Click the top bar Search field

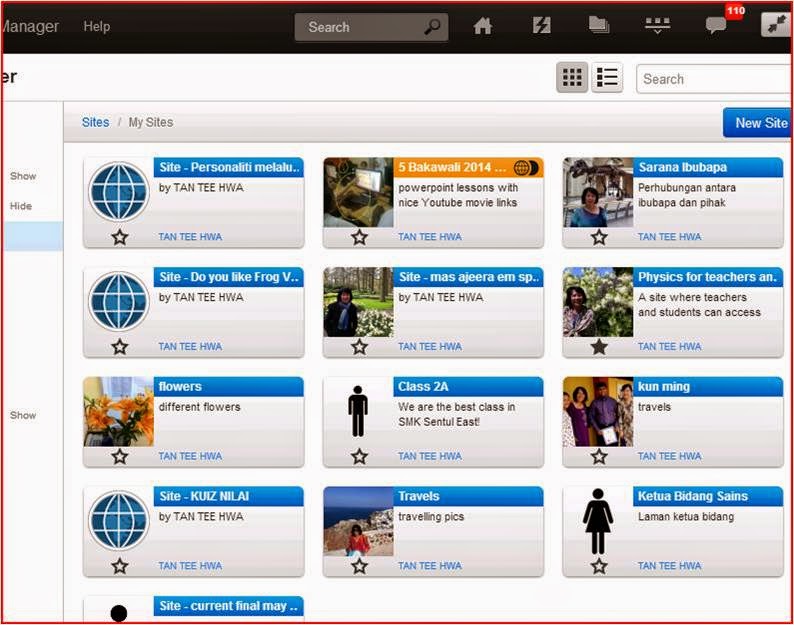tap(371, 27)
